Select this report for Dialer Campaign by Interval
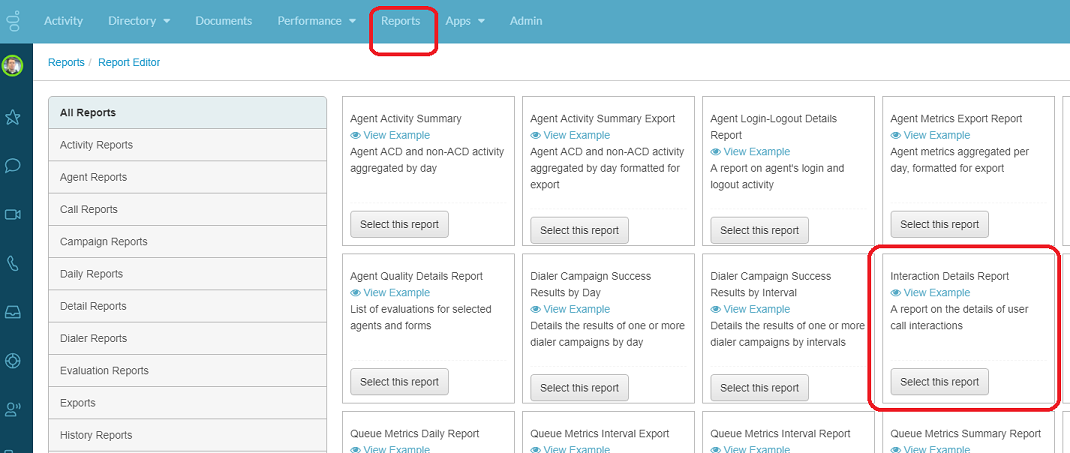The width and height of the screenshot is (1070, 453). pos(760,388)
